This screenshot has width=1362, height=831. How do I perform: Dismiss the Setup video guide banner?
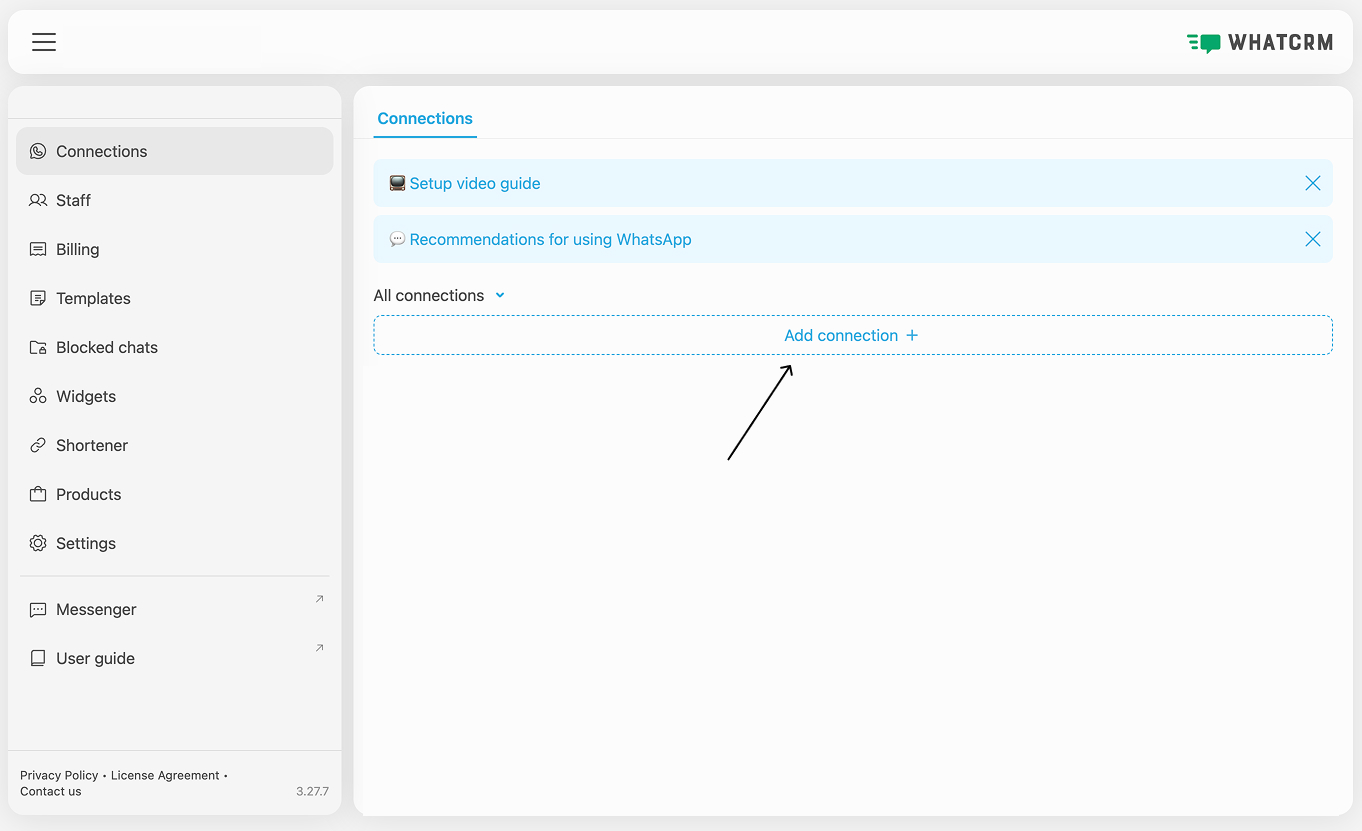click(1312, 183)
